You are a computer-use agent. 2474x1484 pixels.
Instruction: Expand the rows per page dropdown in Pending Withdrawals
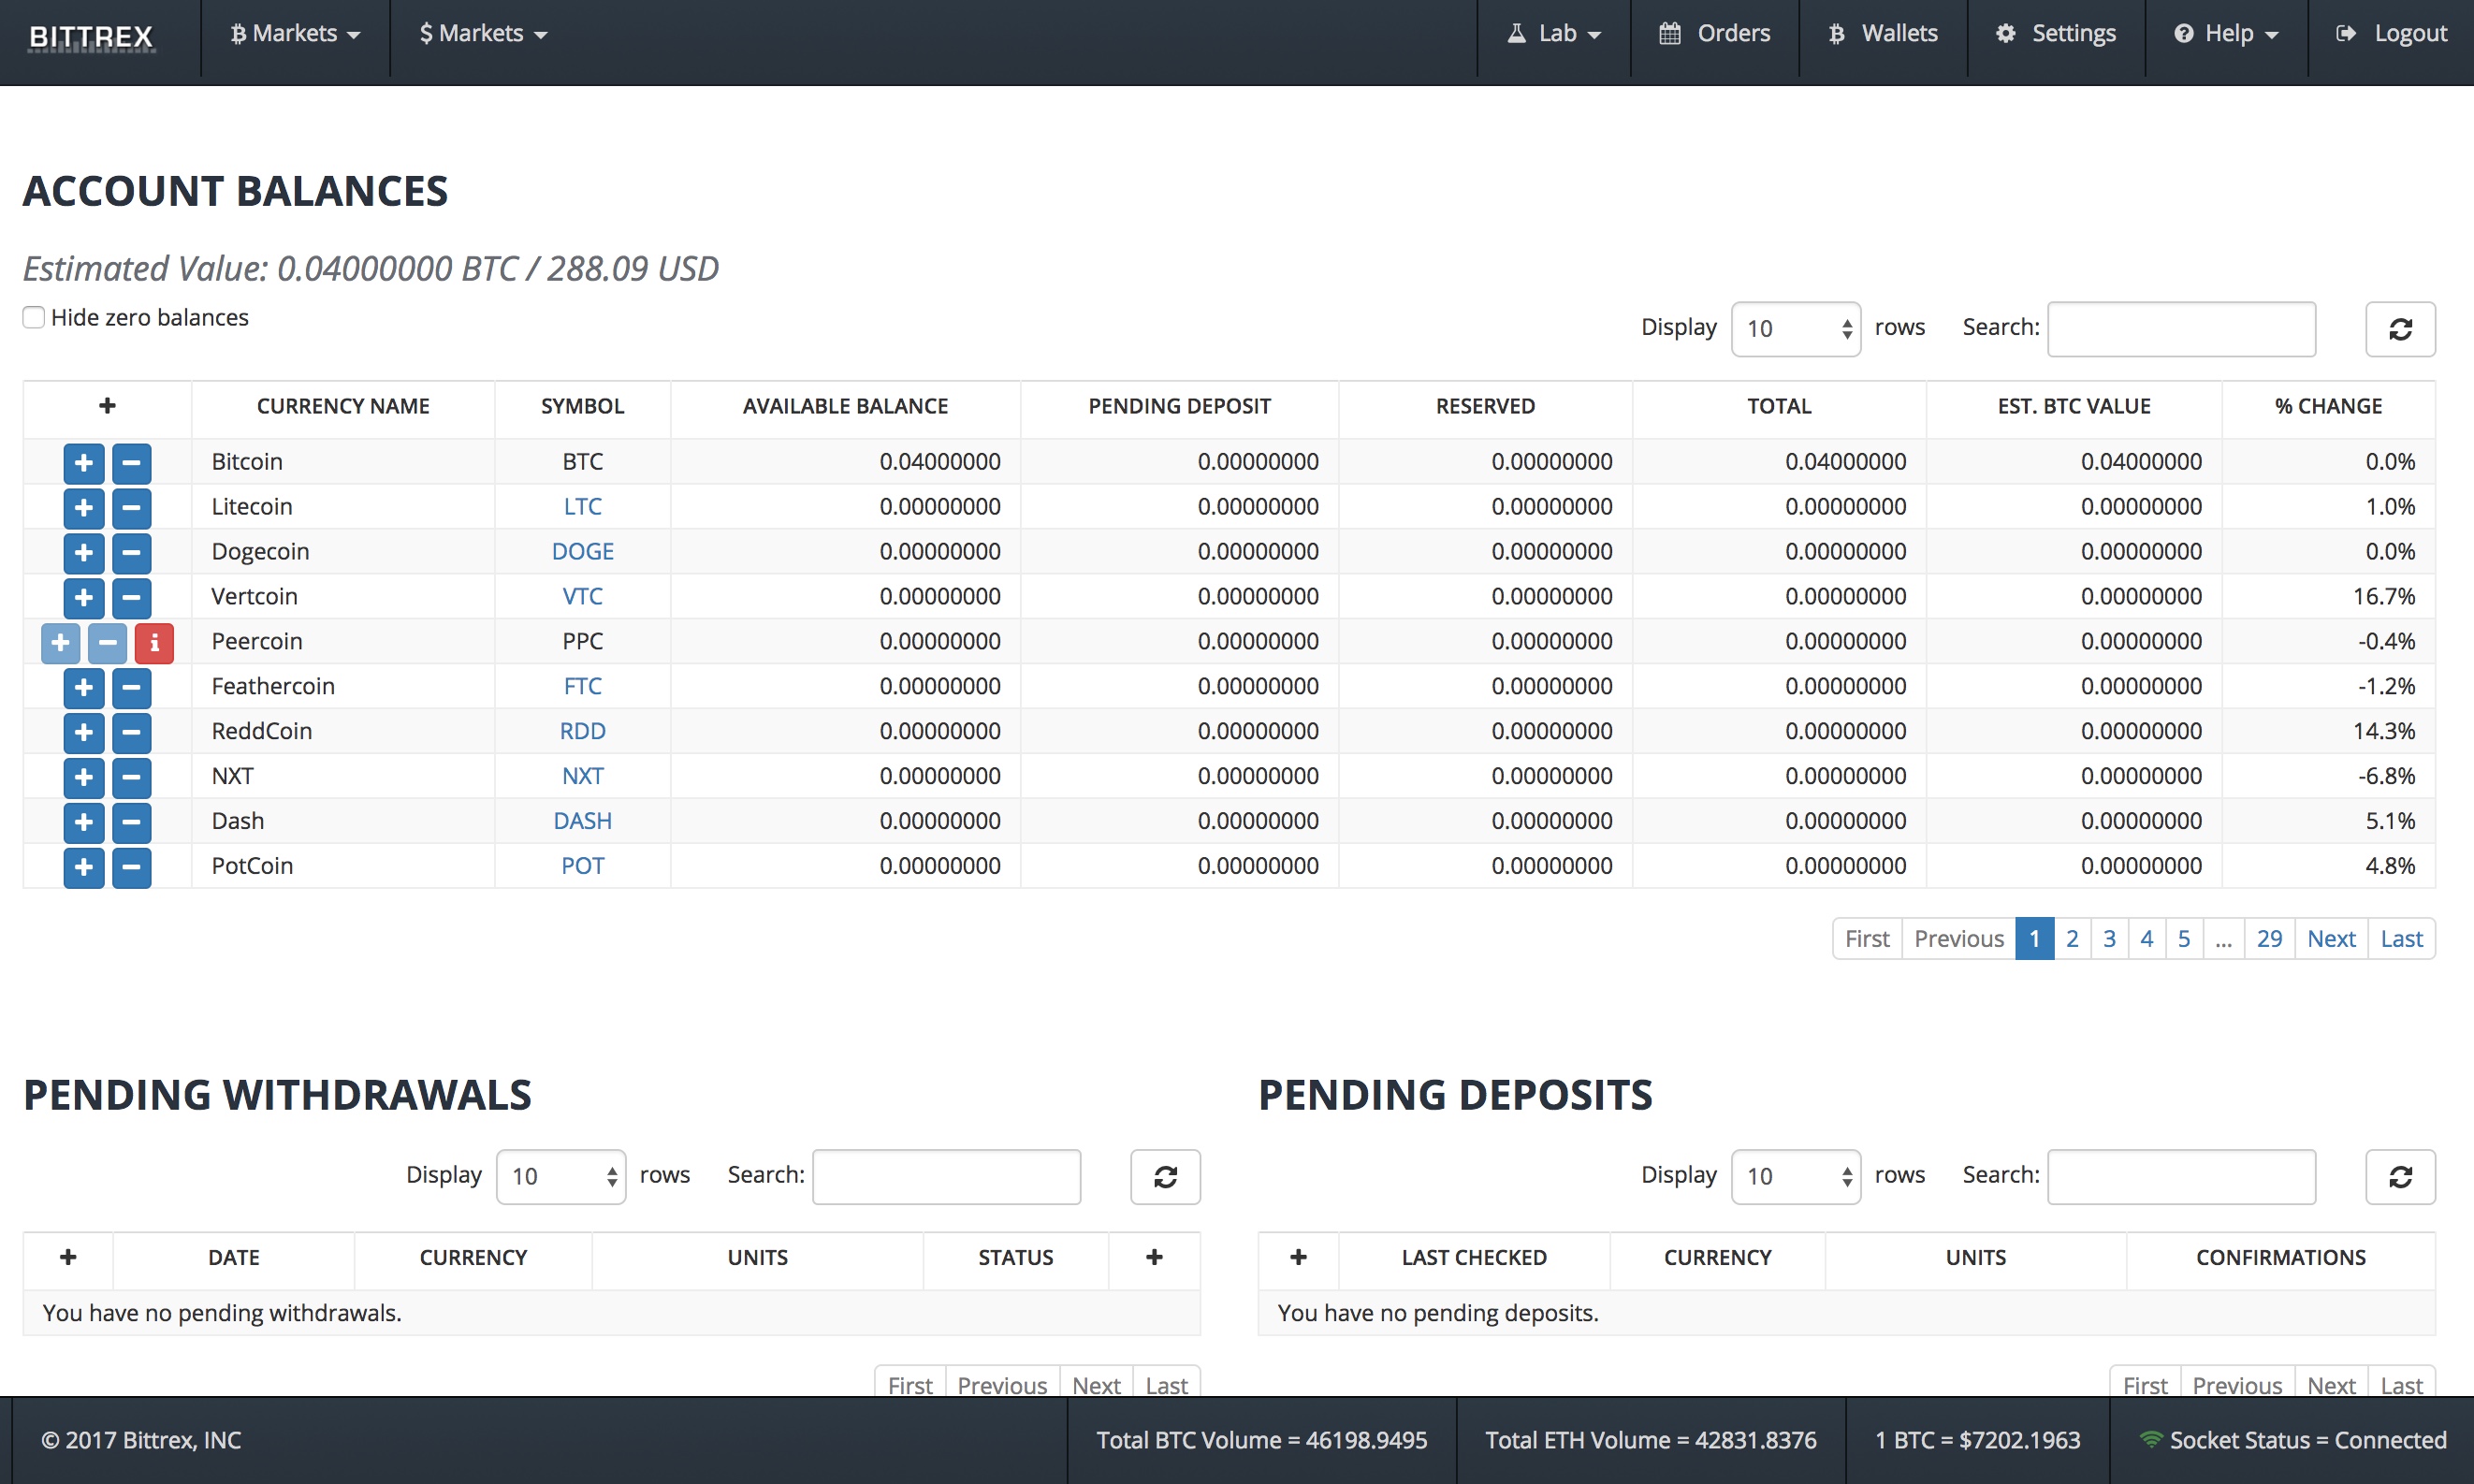click(558, 1171)
